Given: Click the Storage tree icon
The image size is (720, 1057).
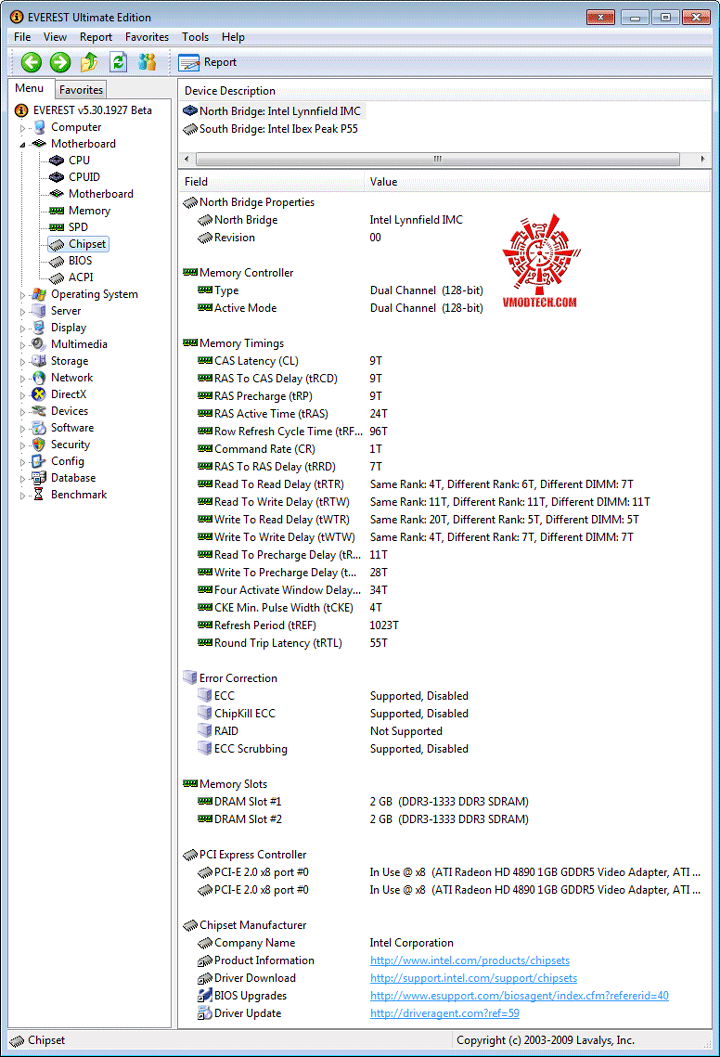Looking at the screenshot, I should click(x=39, y=361).
